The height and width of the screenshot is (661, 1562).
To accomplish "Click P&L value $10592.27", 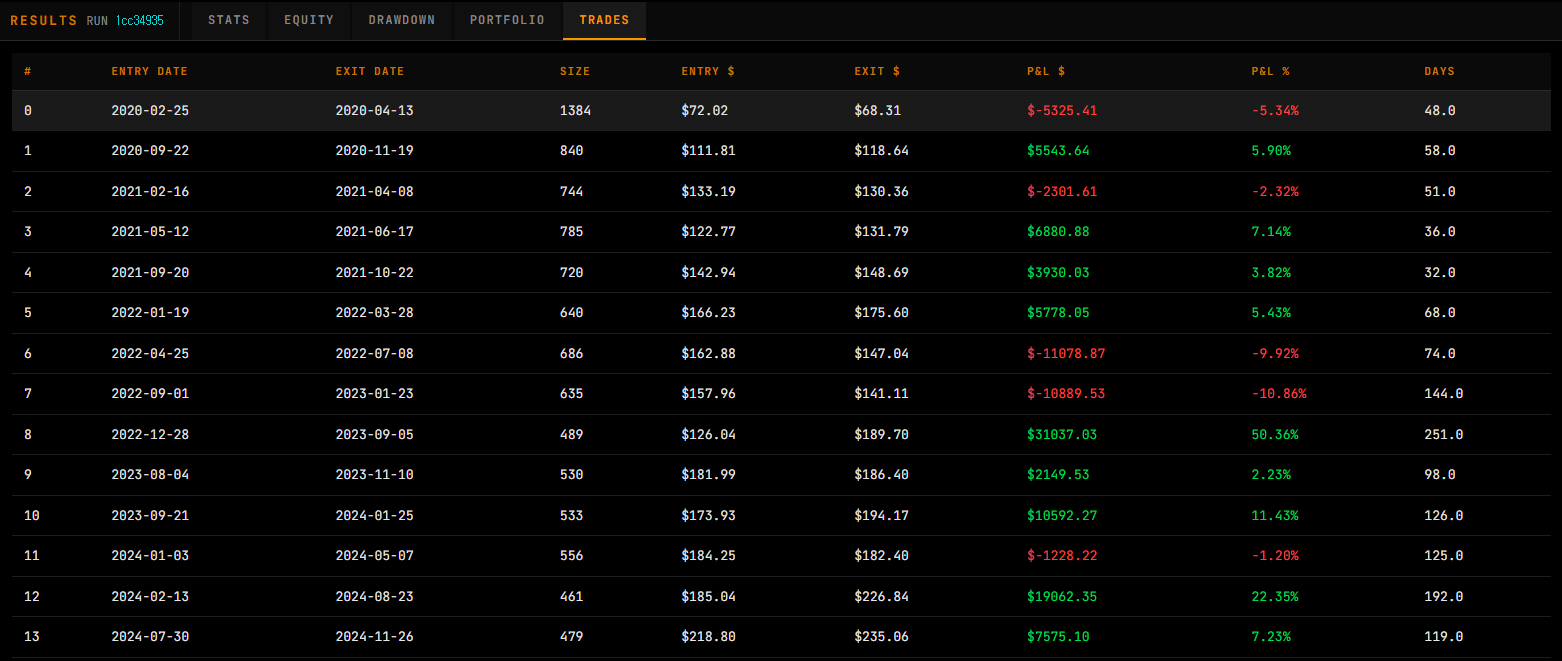I will coord(1062,516).
